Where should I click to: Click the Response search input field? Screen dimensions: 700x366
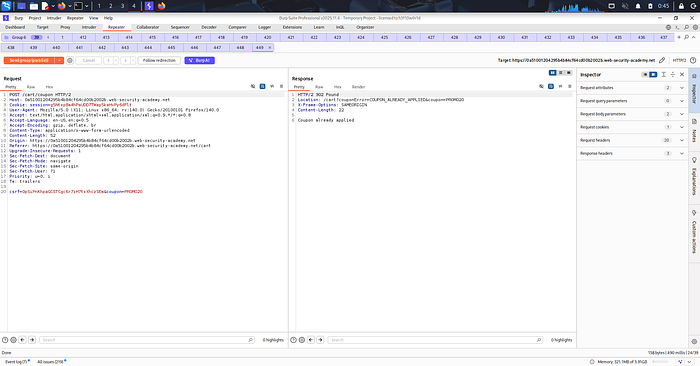point(436,340)
